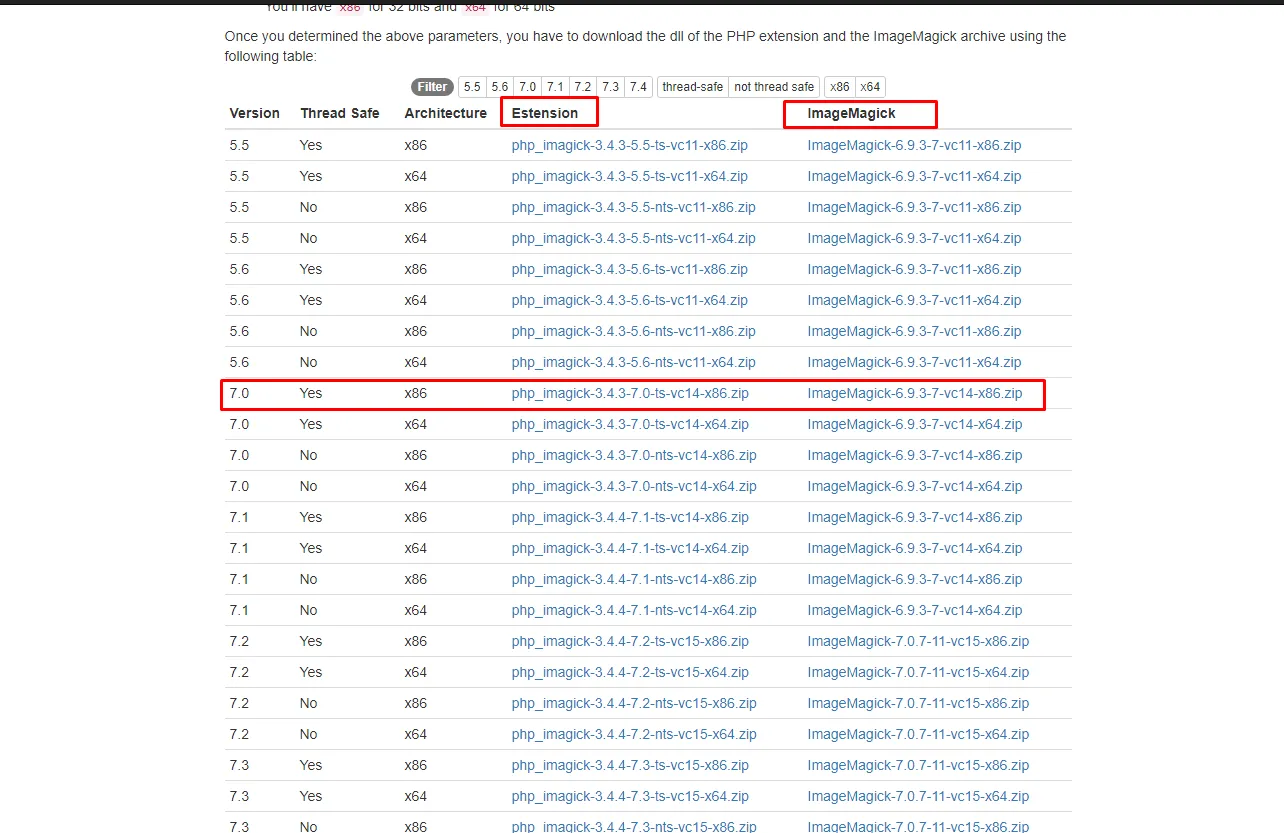Toggle the 5.6 version filter
Image resolution: width=1284 pixels, height=833 pixels.
[x=500, y=87]
